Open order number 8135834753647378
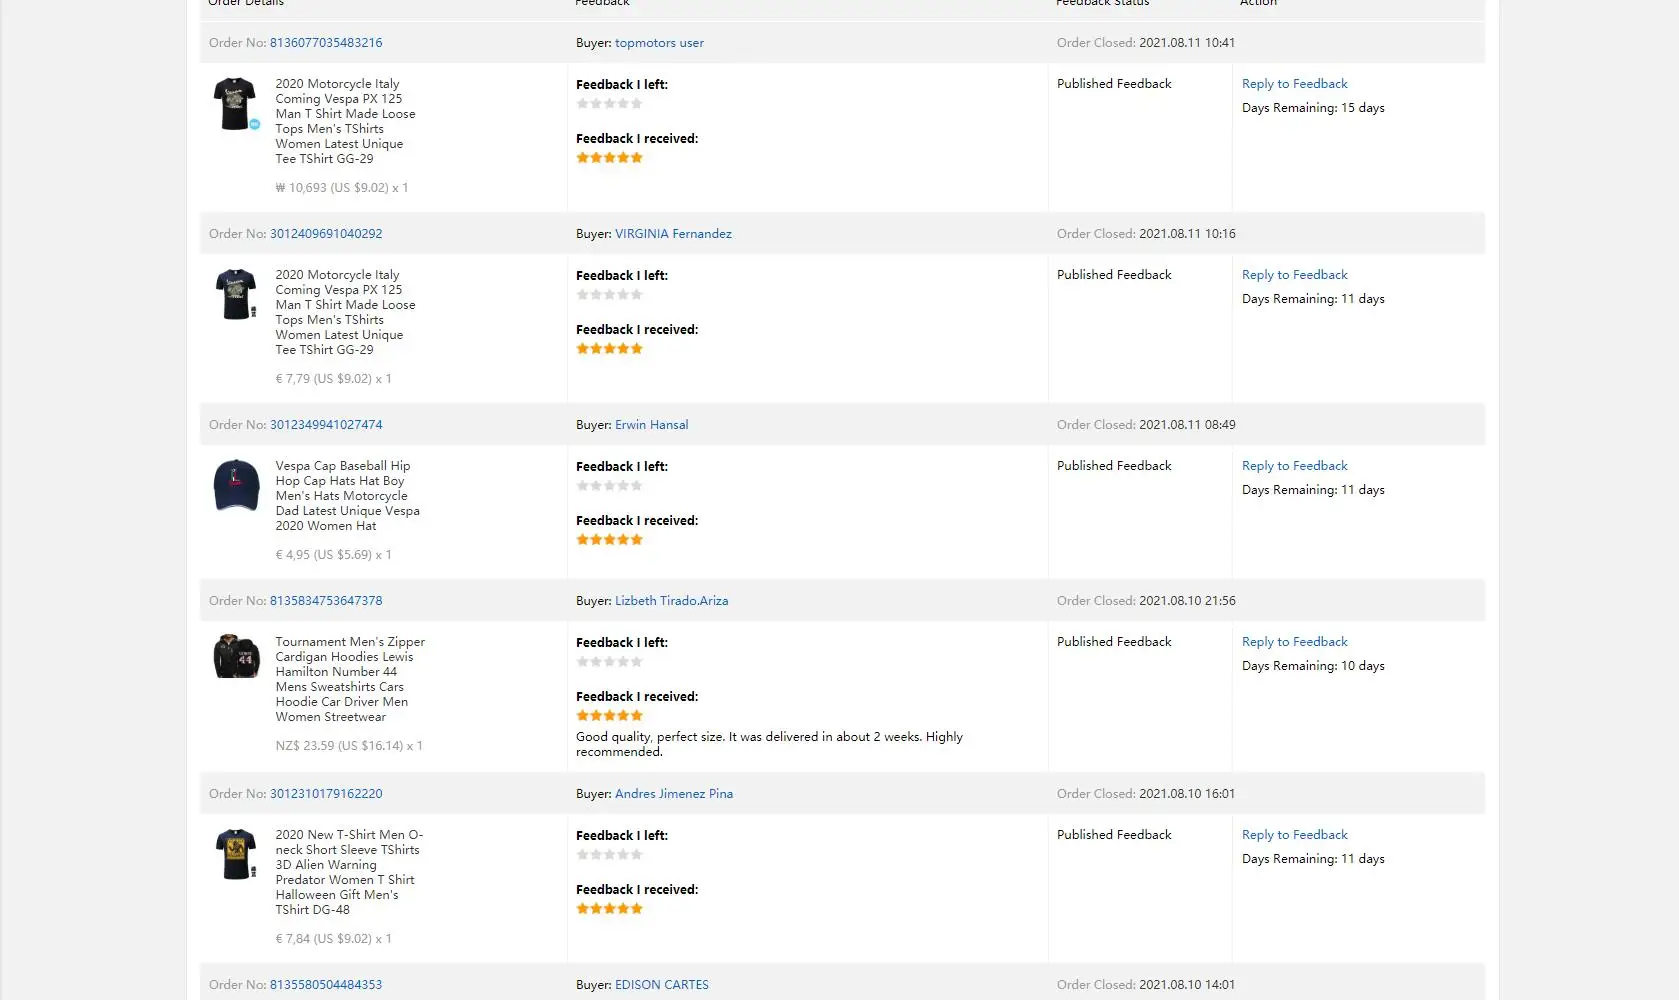Screen dimensions: 1679x1000 [x=325, y=601]
